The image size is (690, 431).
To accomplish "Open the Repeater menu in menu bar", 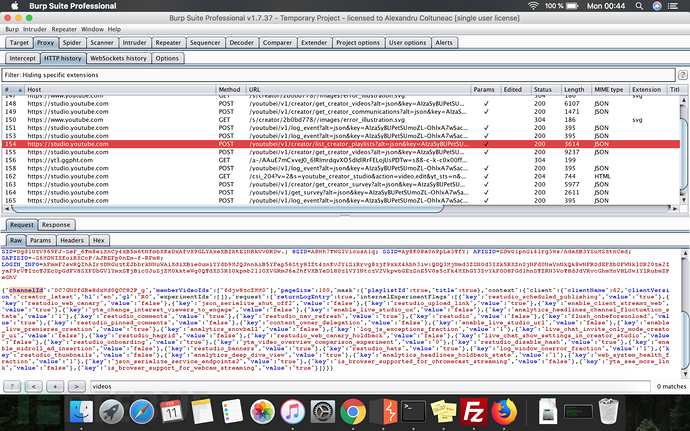I will click(x=64, y=29).
